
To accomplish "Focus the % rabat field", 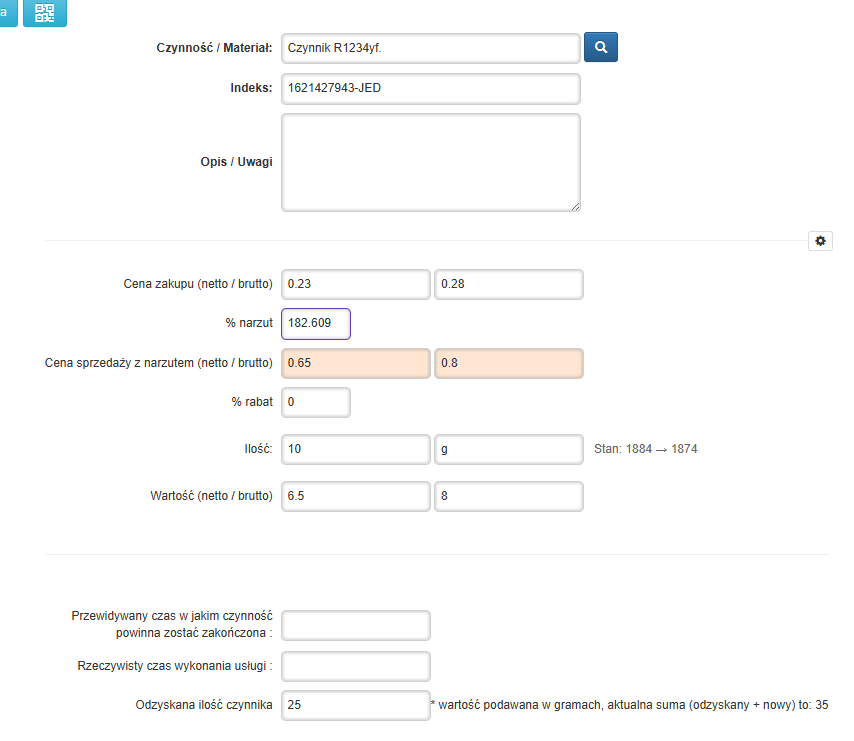I will coord(316,402).
